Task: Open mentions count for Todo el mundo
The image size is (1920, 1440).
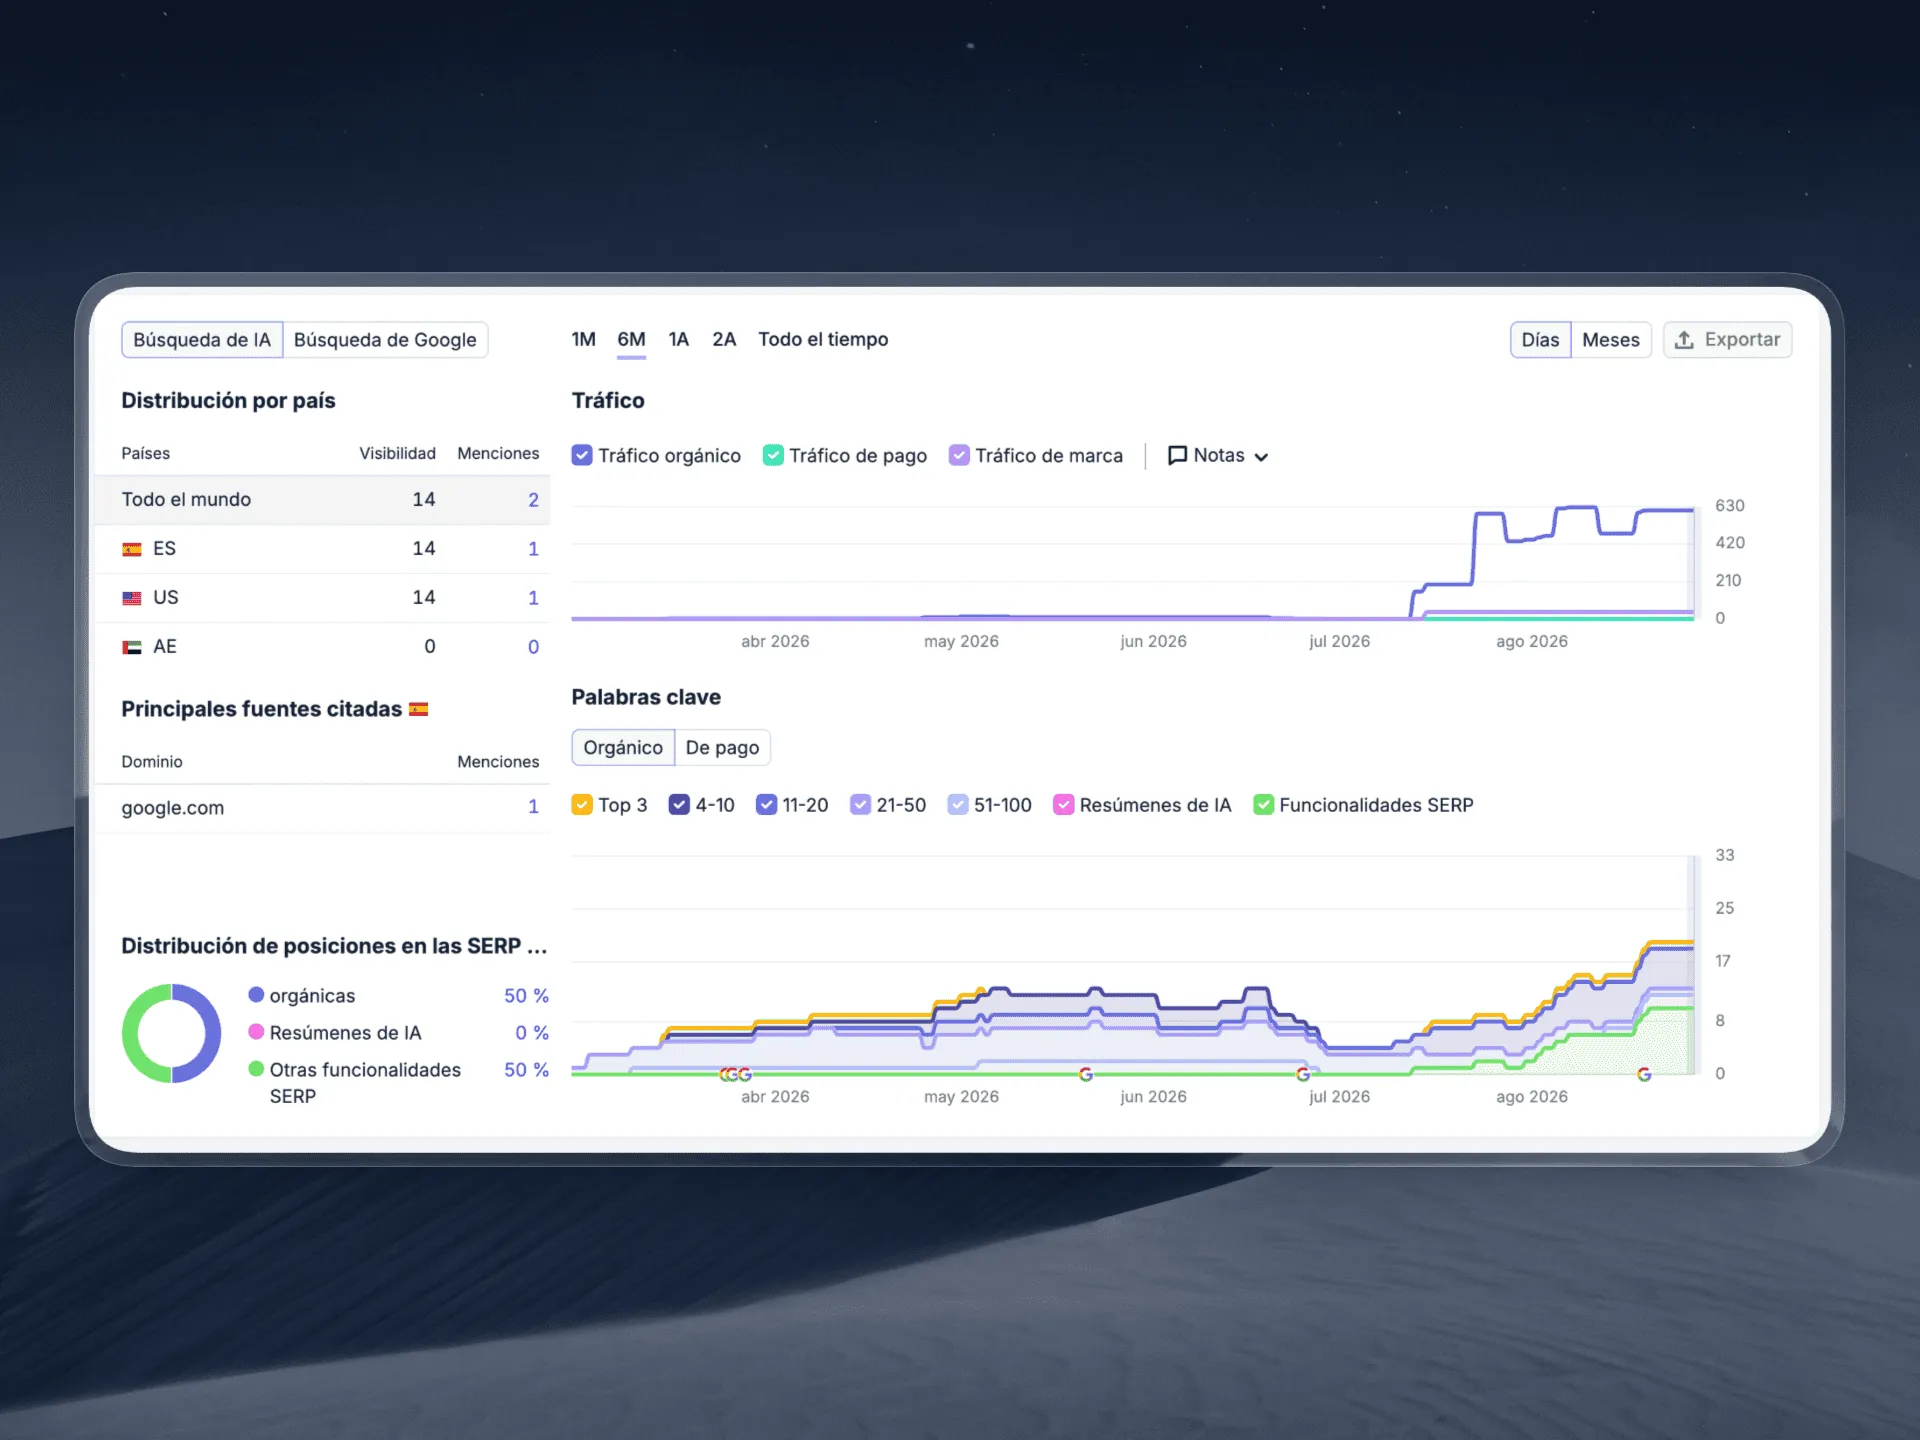Action: (x=533, y=500)
